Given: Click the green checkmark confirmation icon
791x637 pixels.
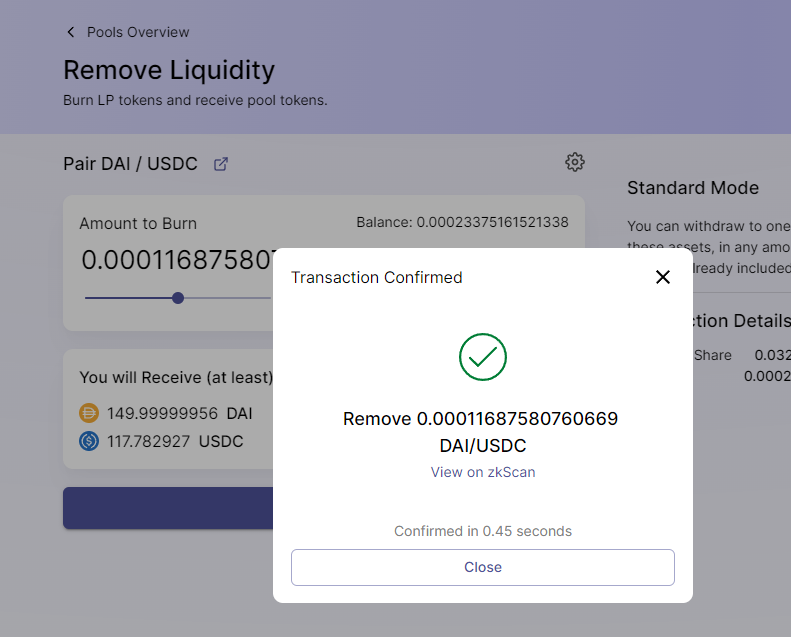Looking at the screenshot, I should (x=483, y=357).
